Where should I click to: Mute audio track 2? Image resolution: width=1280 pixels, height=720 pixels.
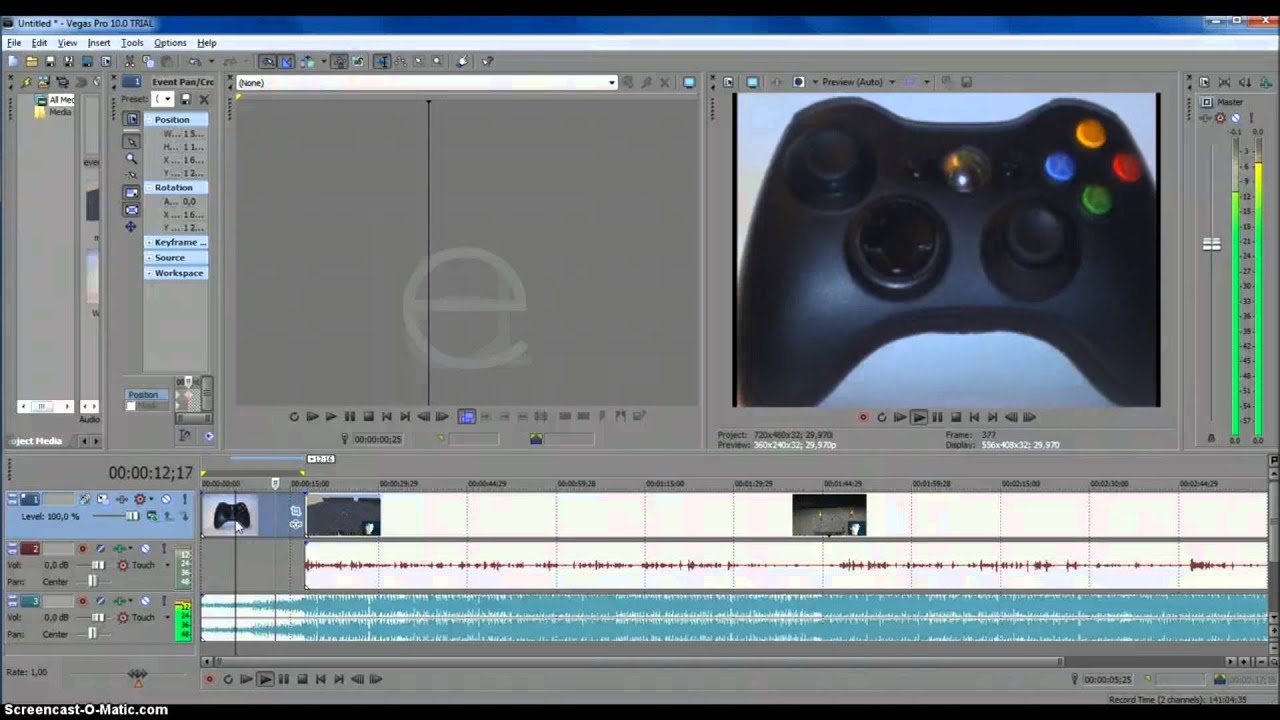click(x=145, y=549)
